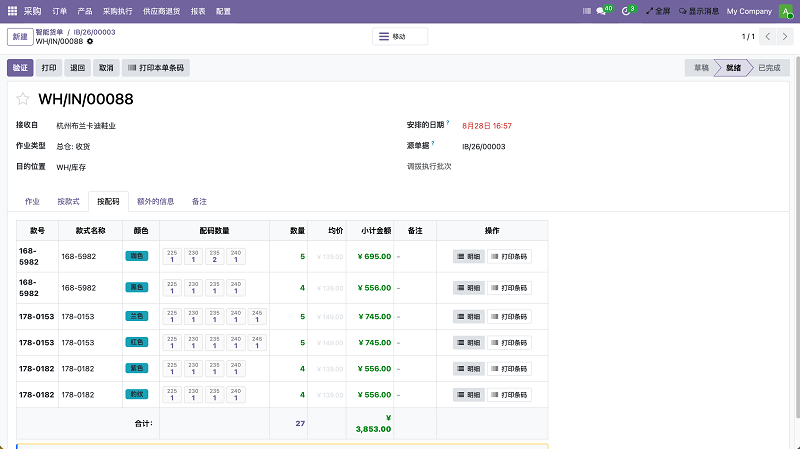Click 明细 for the 紫色 row
Image resolution: width=800 pixels, height=449 pixels.
pos(468,368)
